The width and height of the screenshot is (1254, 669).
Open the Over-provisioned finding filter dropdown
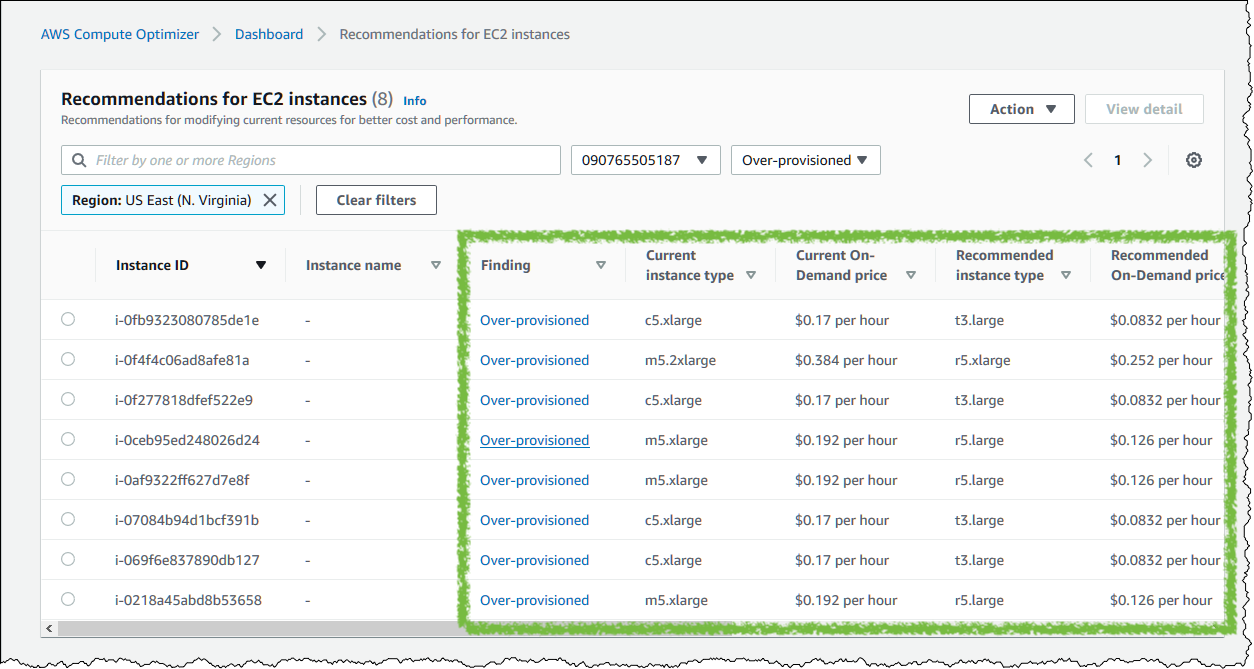[805, 159]
